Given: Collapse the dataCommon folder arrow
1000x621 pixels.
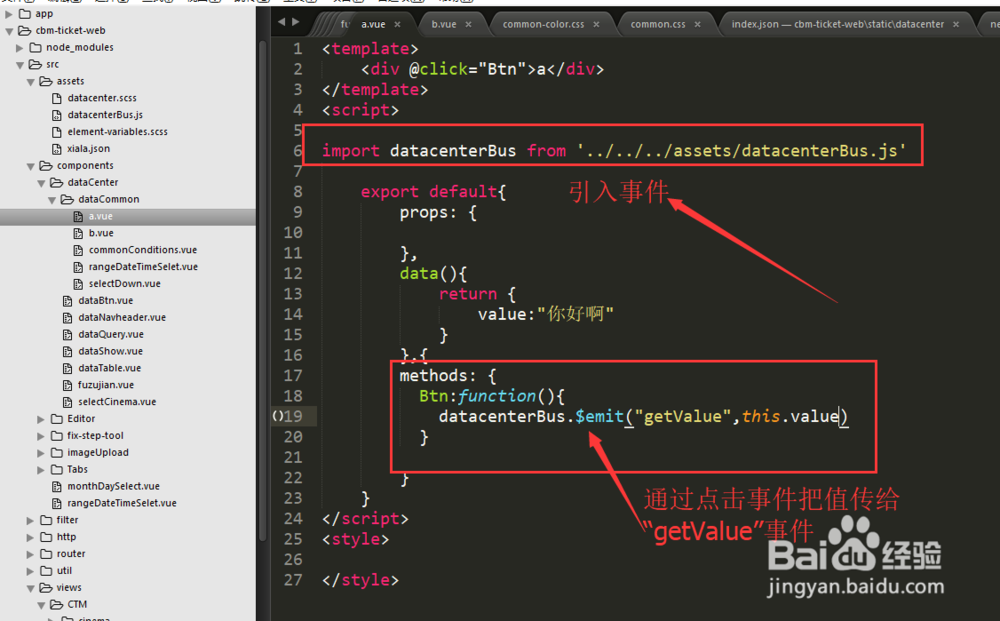Looking at the screenshot, I should pos(52,200).
